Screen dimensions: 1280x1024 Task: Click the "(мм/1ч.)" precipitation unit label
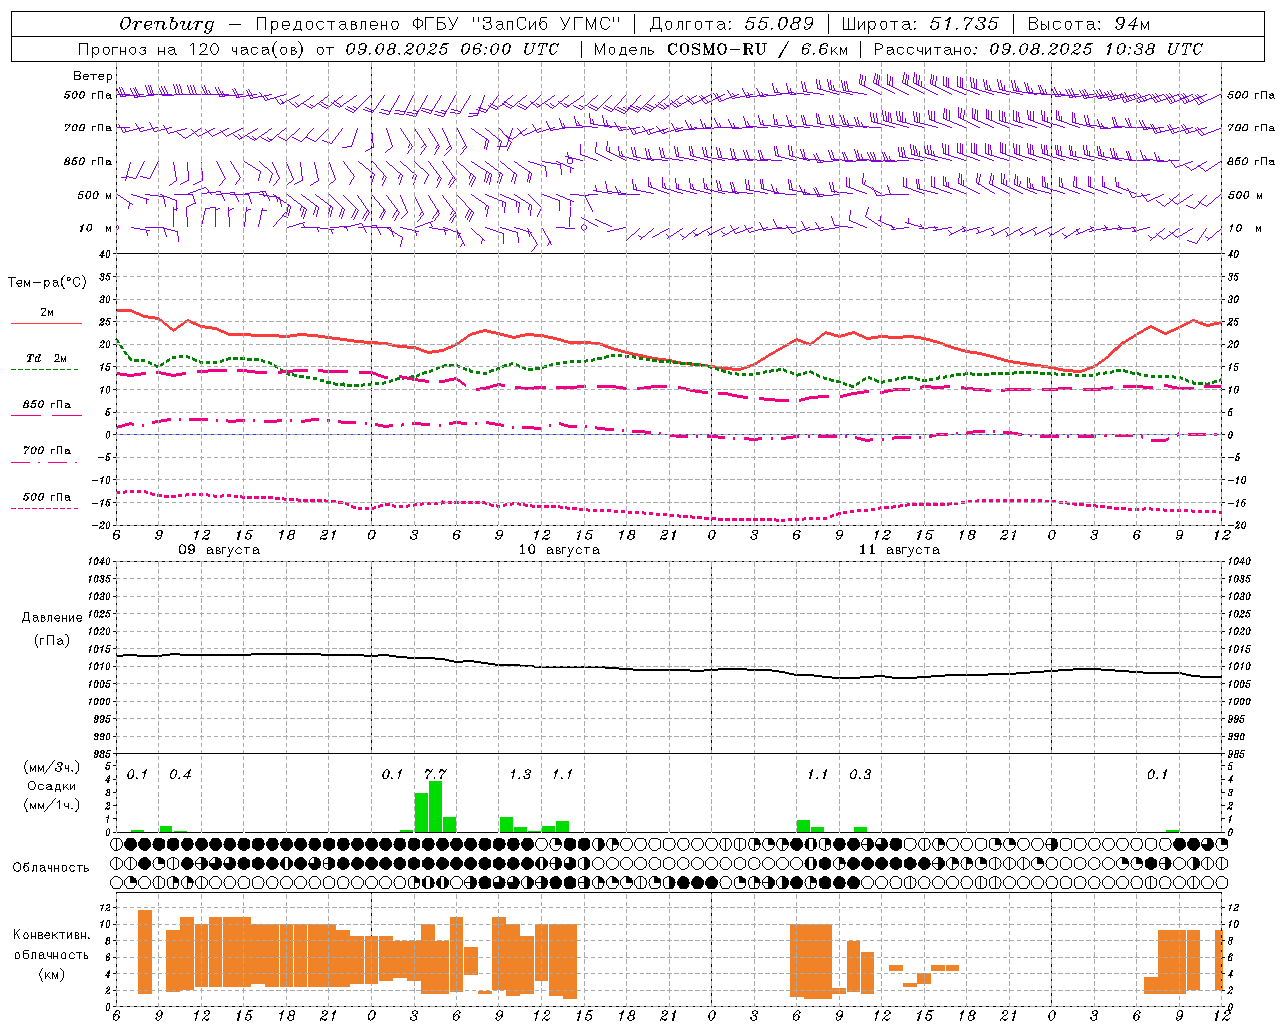tap(51, 805)
